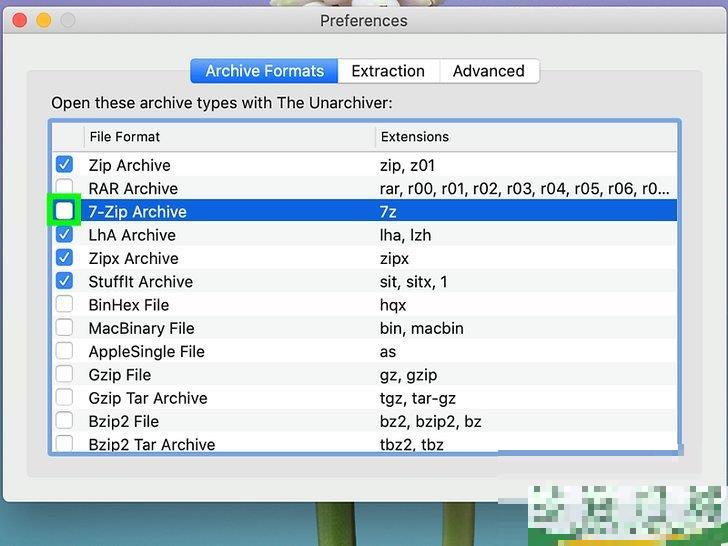This screenshot has height=546, width=728.
Task: Check the 7-Zip Archive checkbox
Action: click(65, 211)
